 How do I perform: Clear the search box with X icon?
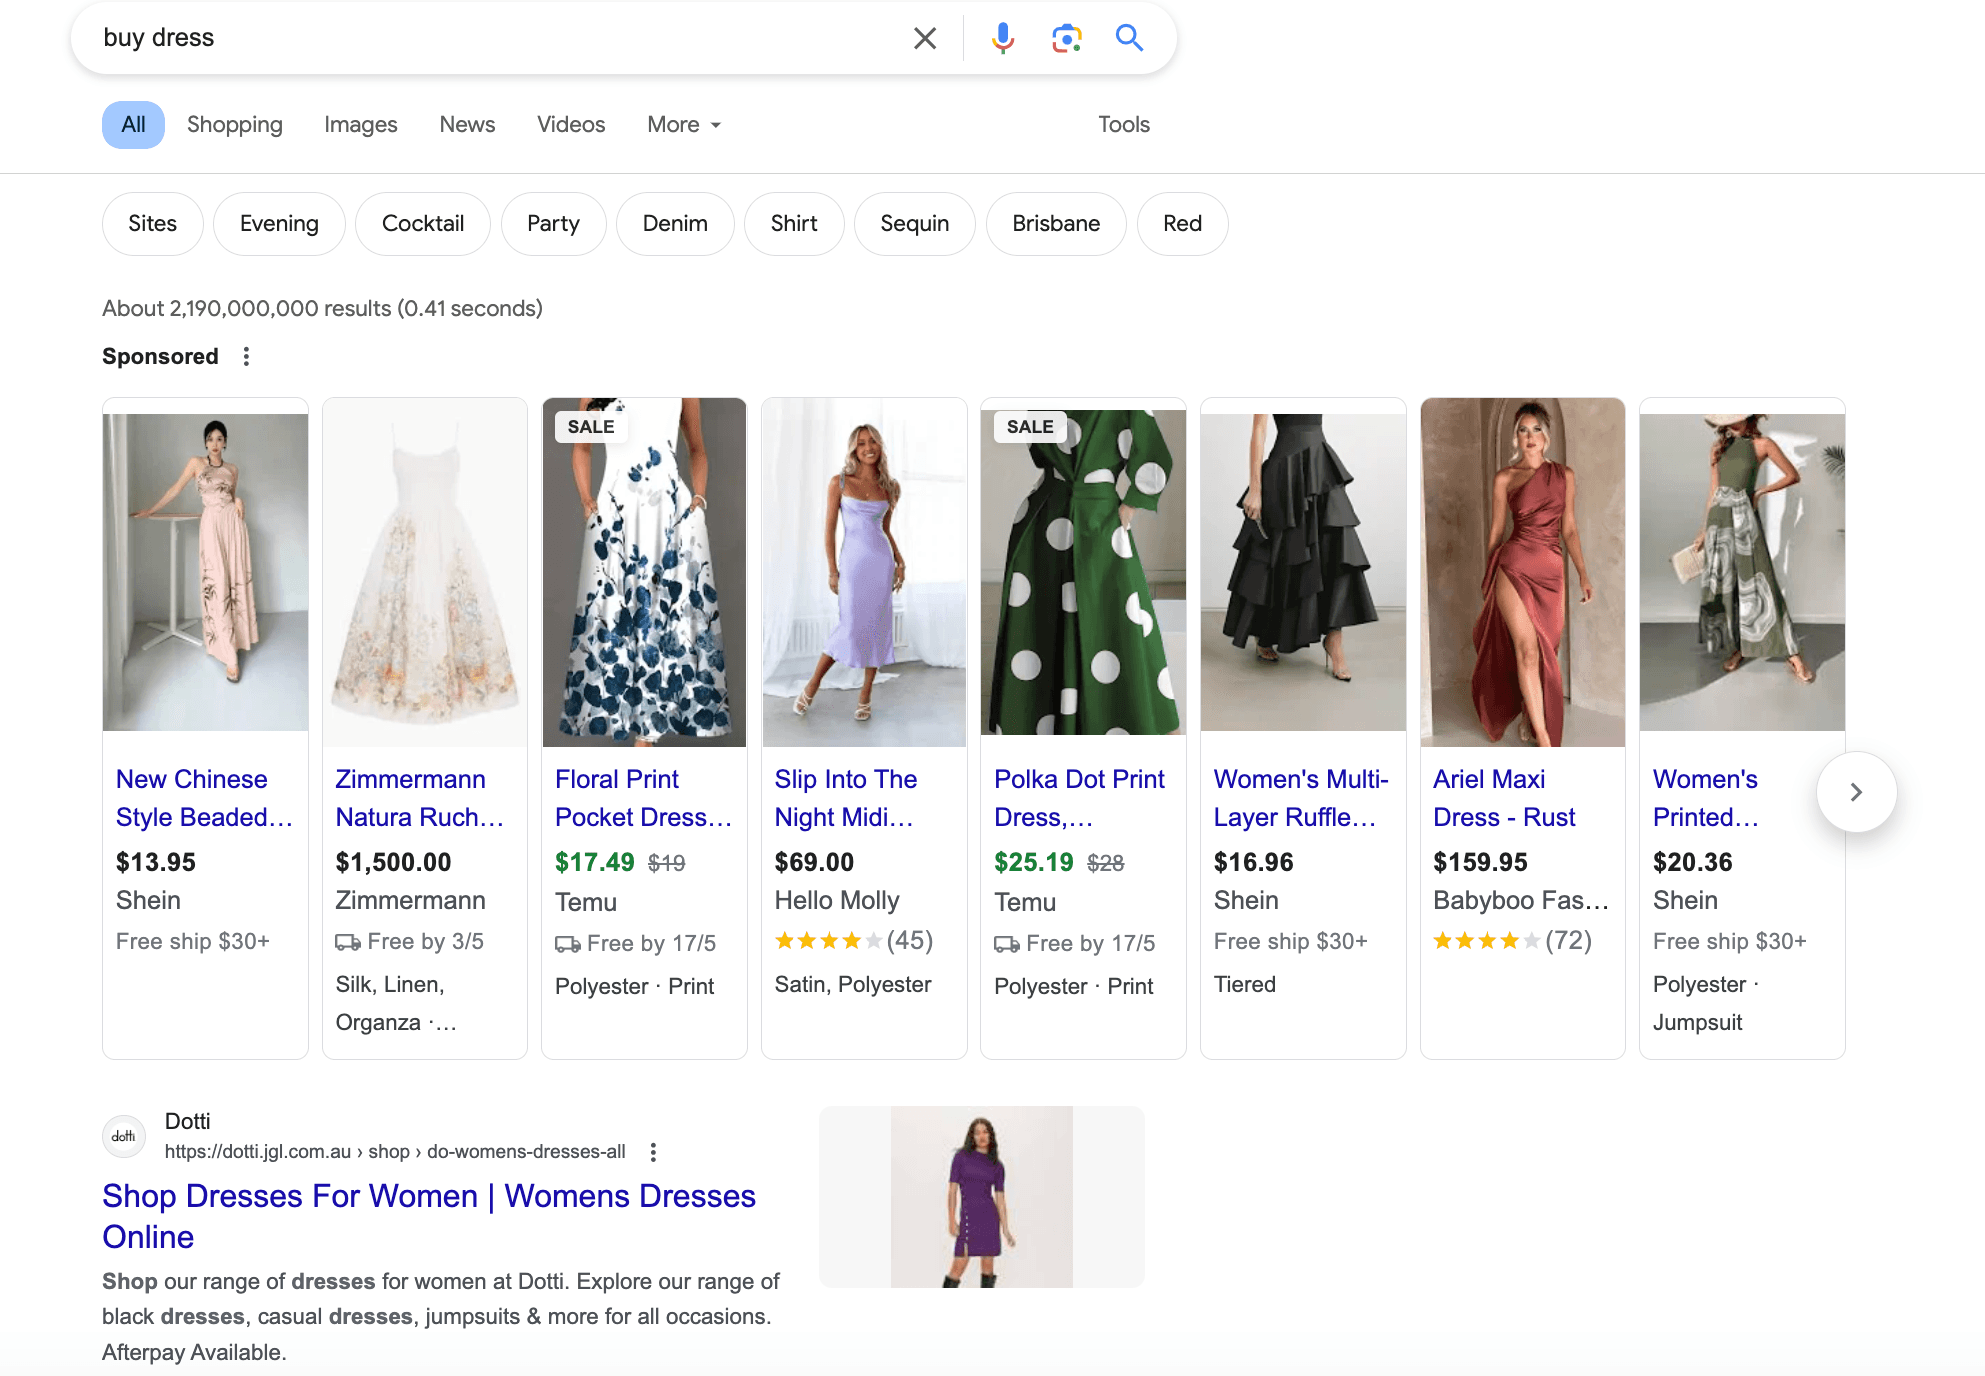coord(925,38)
